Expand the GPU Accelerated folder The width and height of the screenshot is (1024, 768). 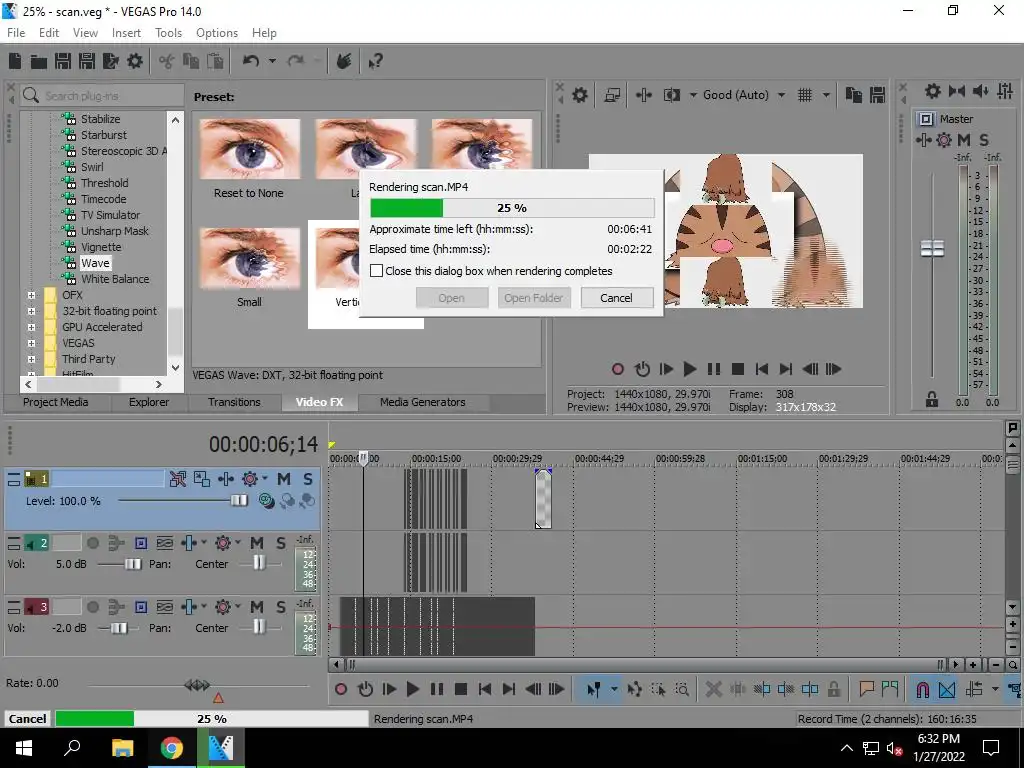click(x=31, y=327)
